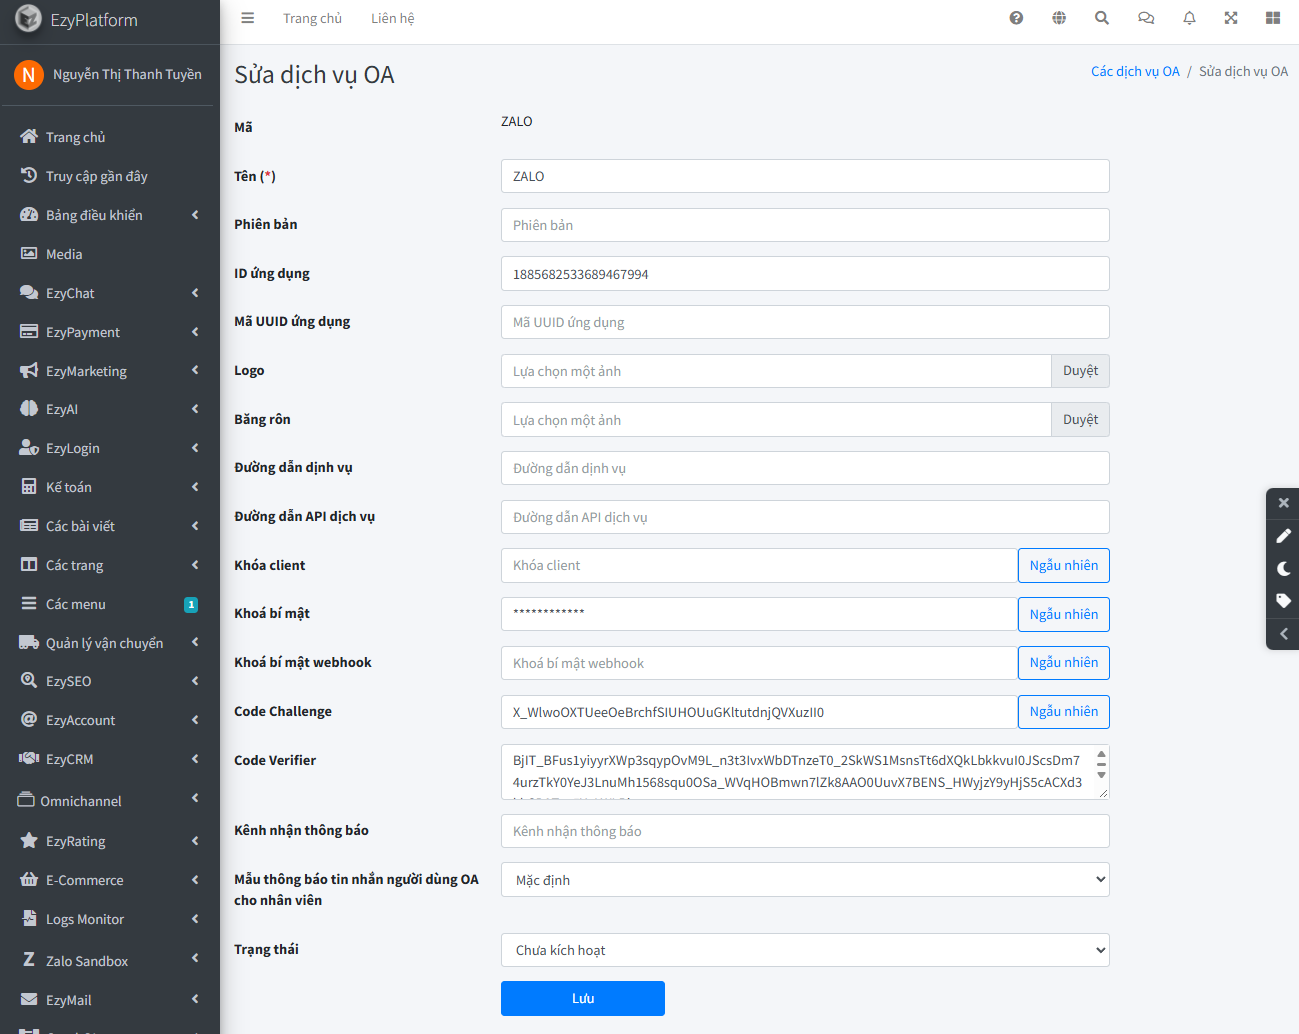This screenshot has width=1299, height=1034.
Task: Toggle fullscreen expand icon
Action: [x=1231, y=18]
